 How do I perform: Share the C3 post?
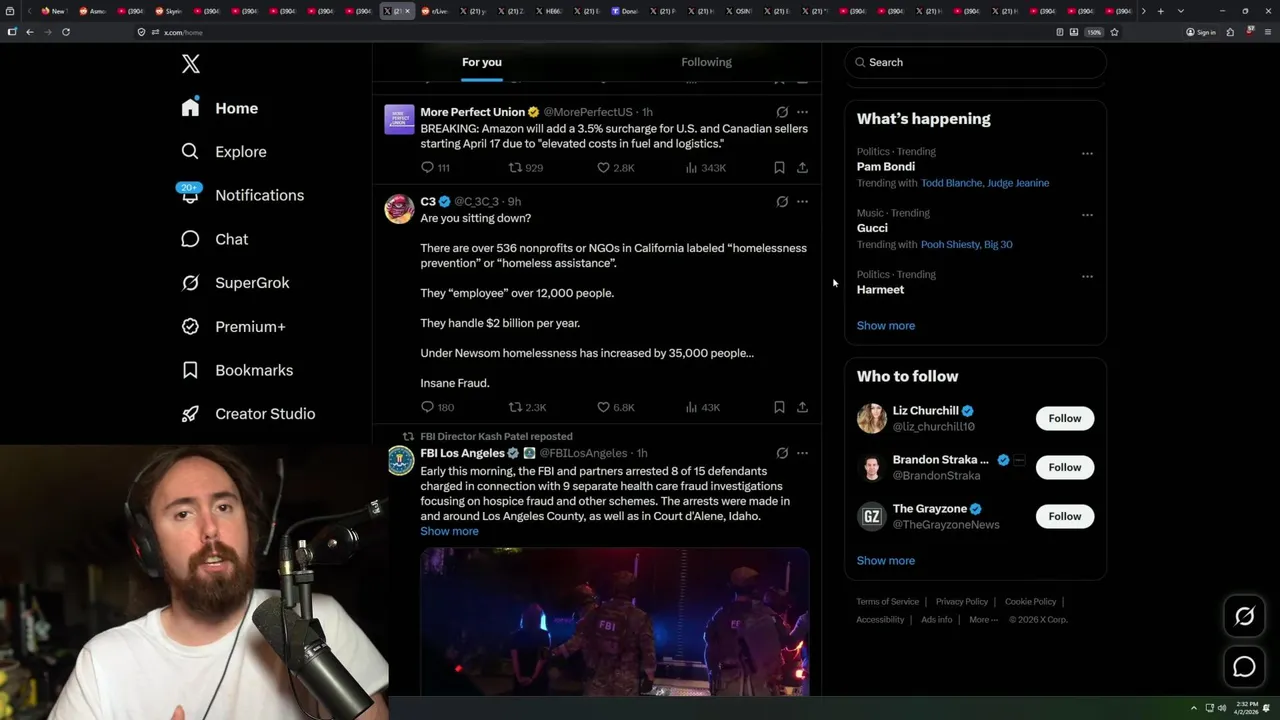pos(802,407)
